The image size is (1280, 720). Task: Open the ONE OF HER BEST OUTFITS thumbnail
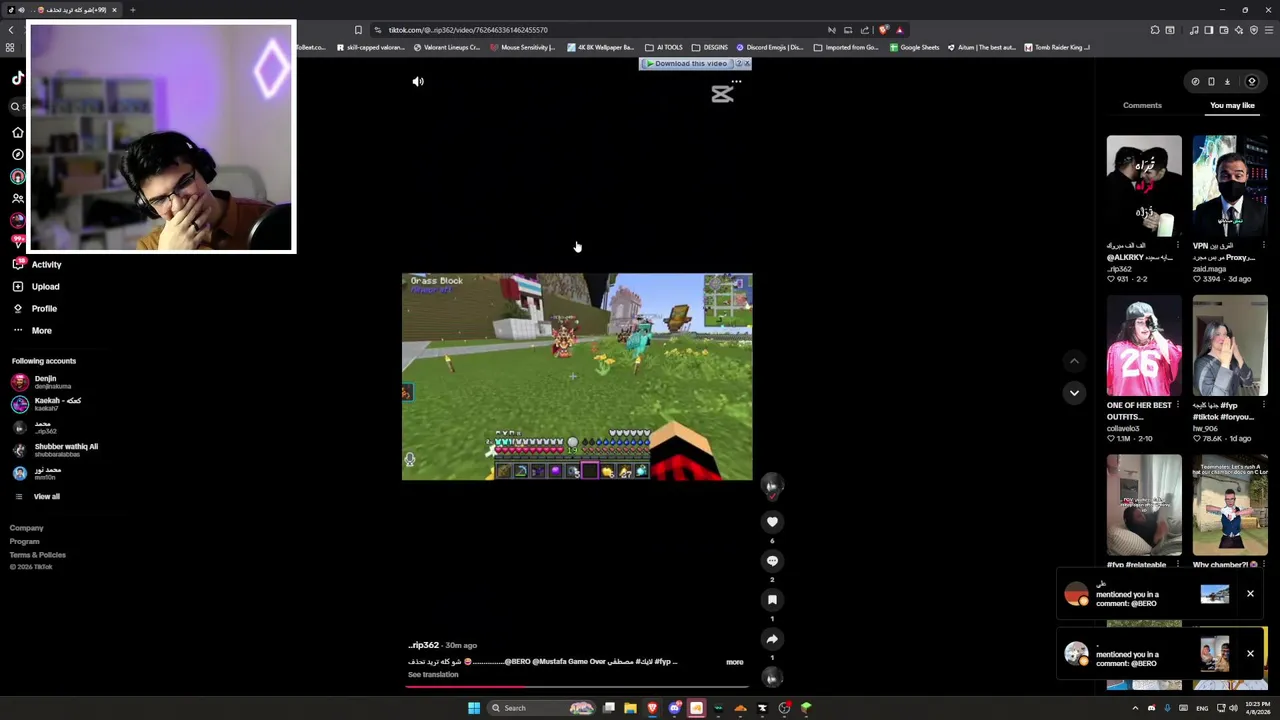pyautogui.click(x=1144, y=346)
